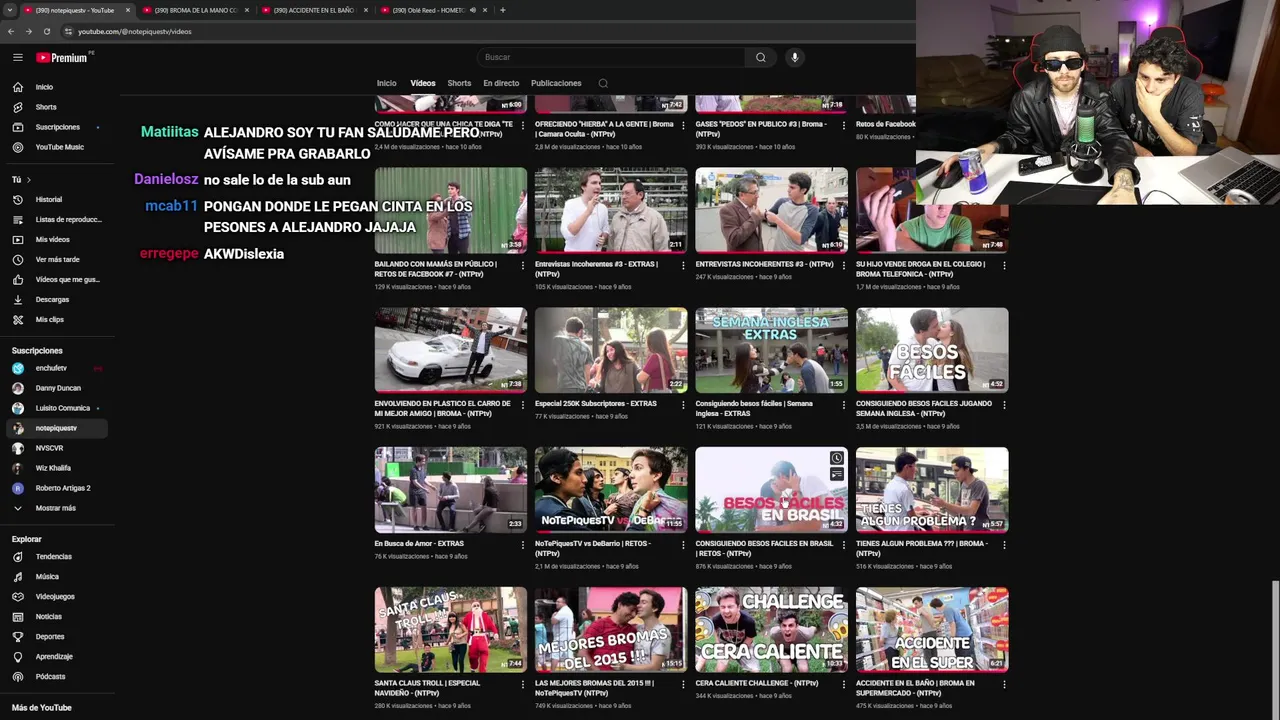Play MEJORES BROMAS DEL 2015 thumbnail
Viewport: 1280px width, 720px height.
[611, 629]
